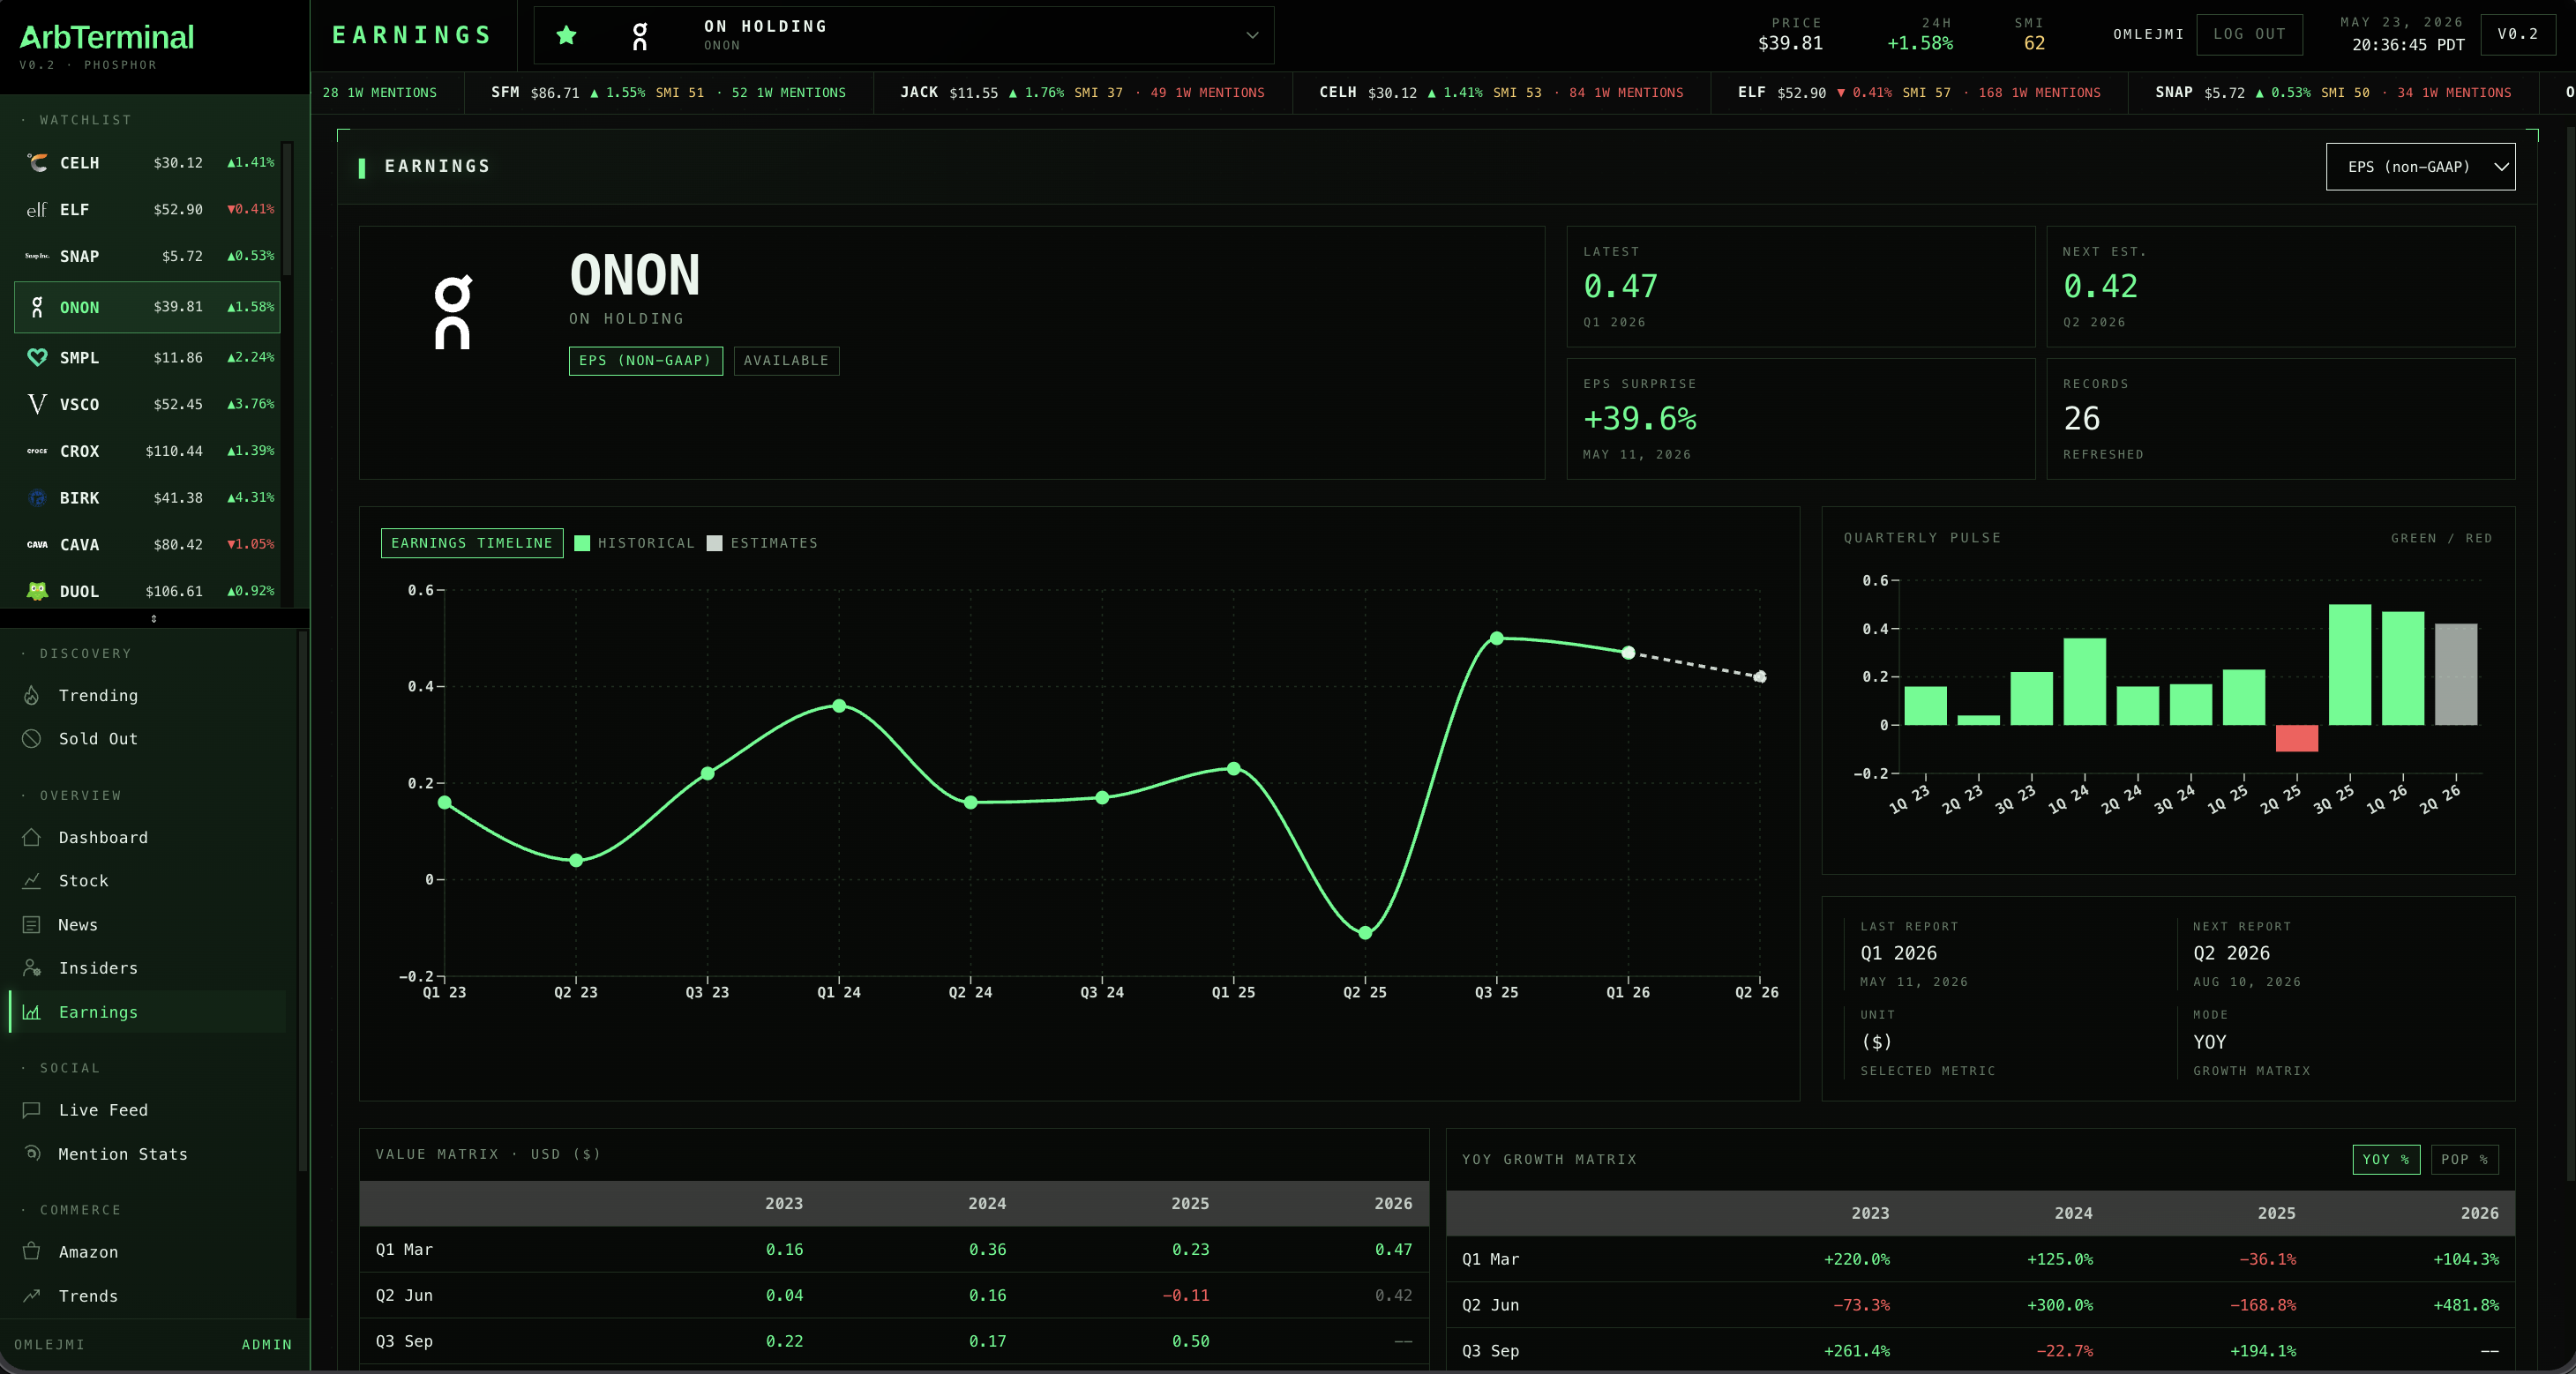Click the OMLEJMI username in header
2576x1374 pixels.
click(2148, 34)
